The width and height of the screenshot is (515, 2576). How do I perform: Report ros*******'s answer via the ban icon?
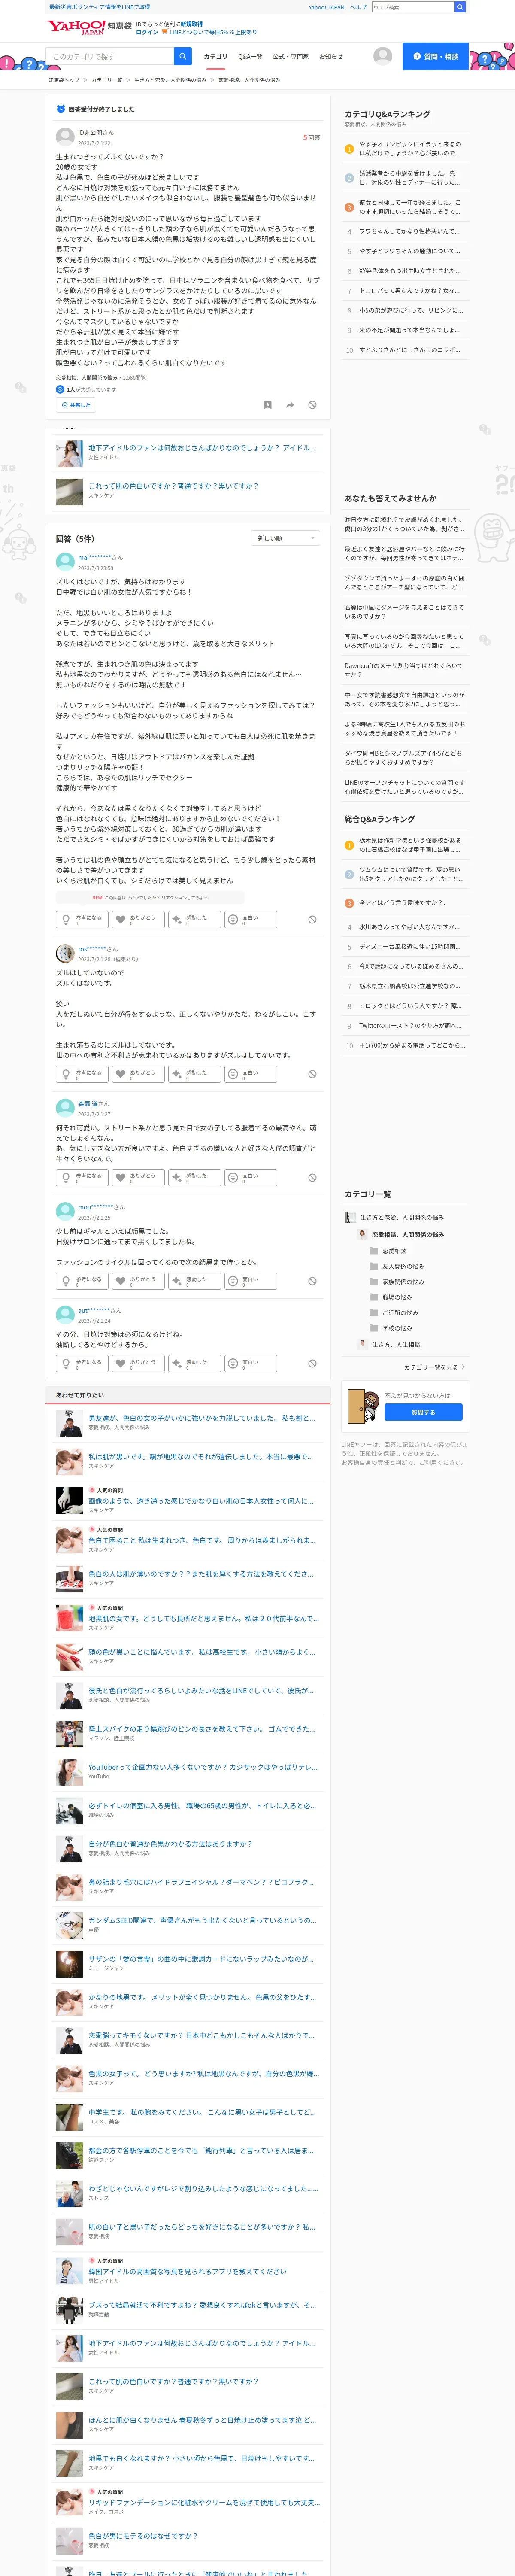312,1074
